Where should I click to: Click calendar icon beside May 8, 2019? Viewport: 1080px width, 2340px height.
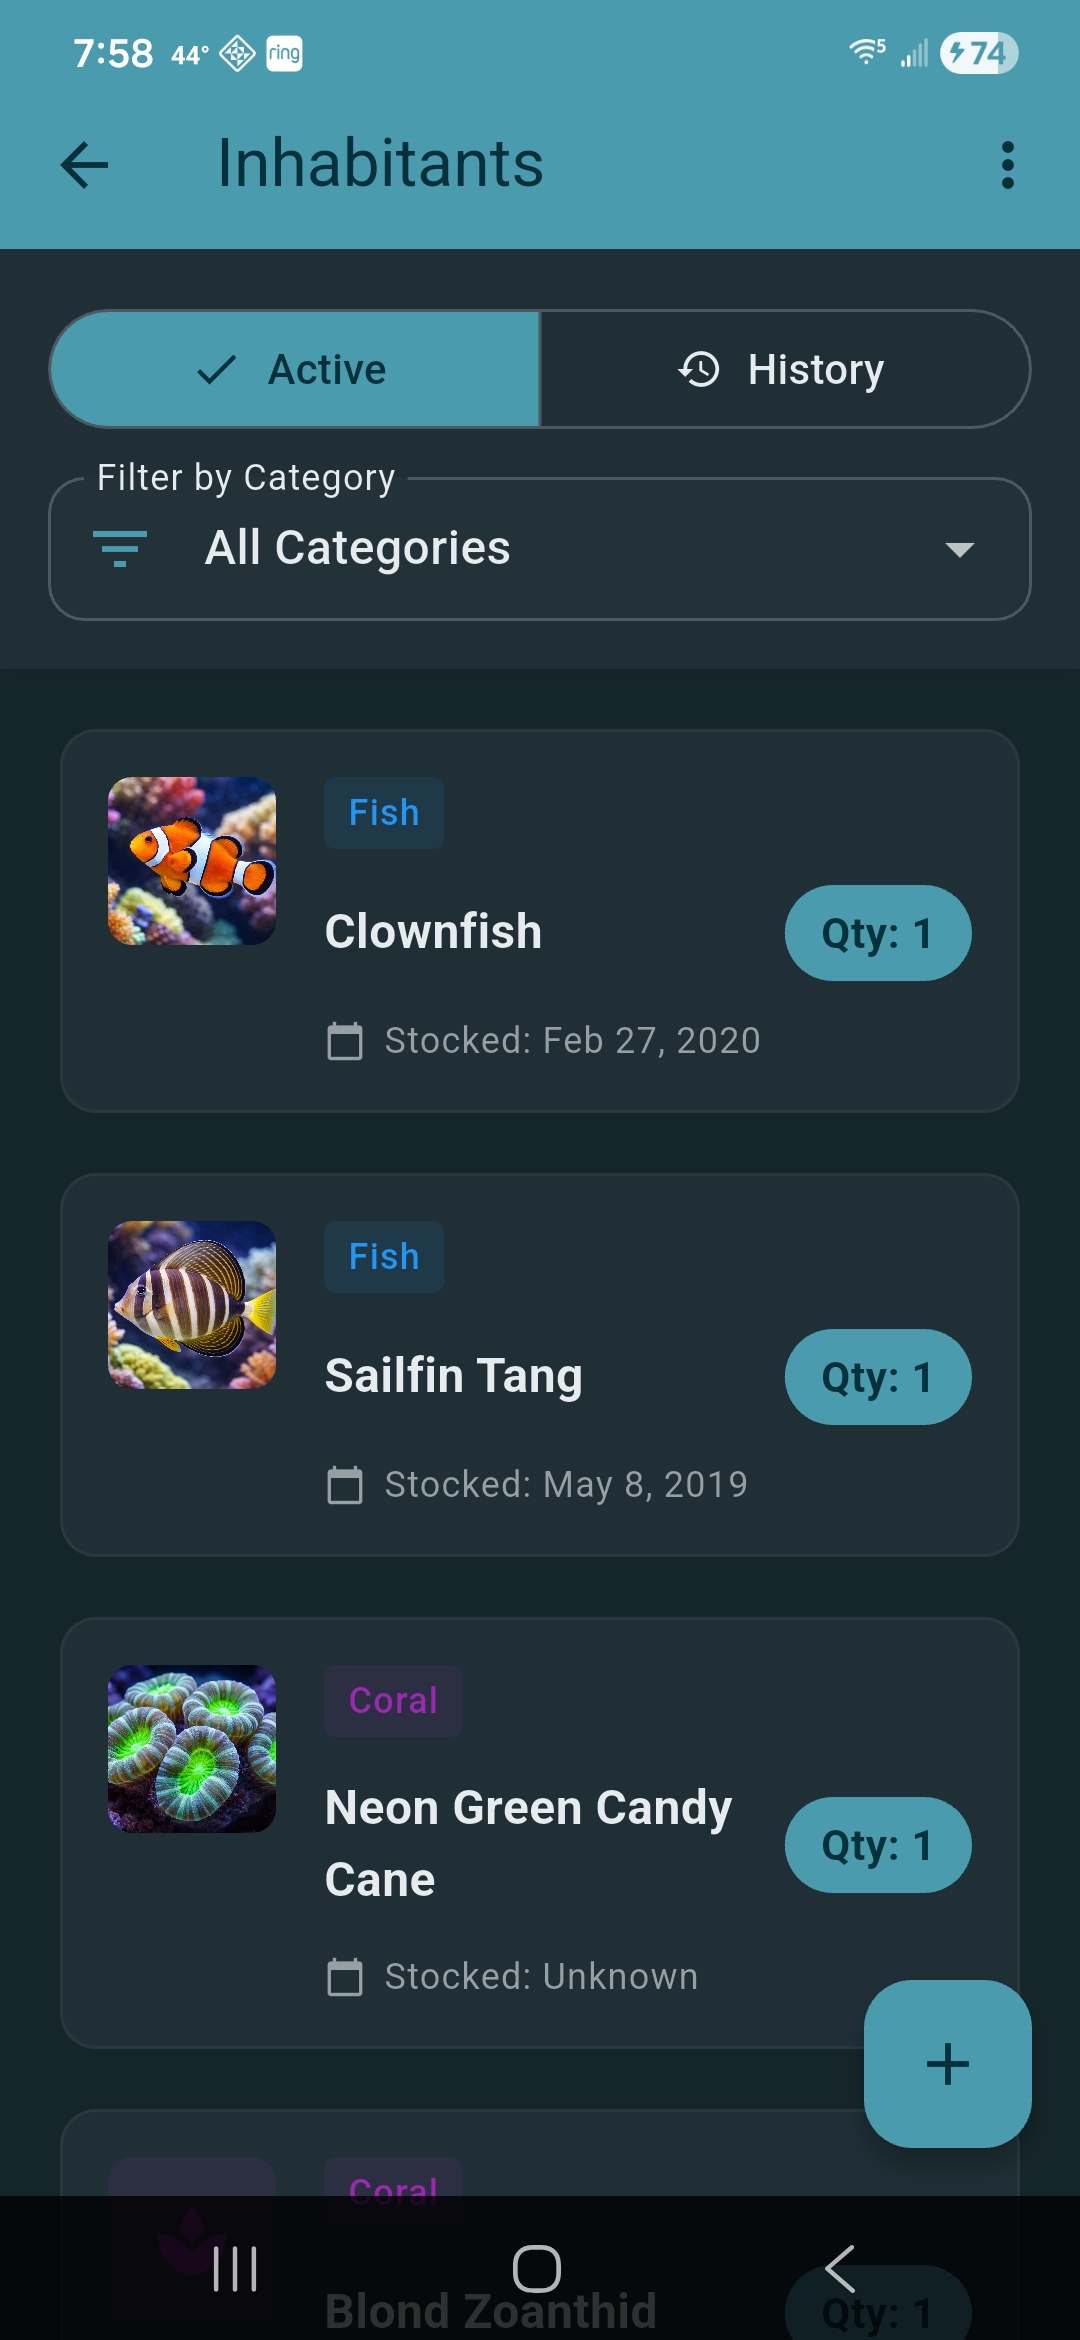click(x=345, y=1485)
